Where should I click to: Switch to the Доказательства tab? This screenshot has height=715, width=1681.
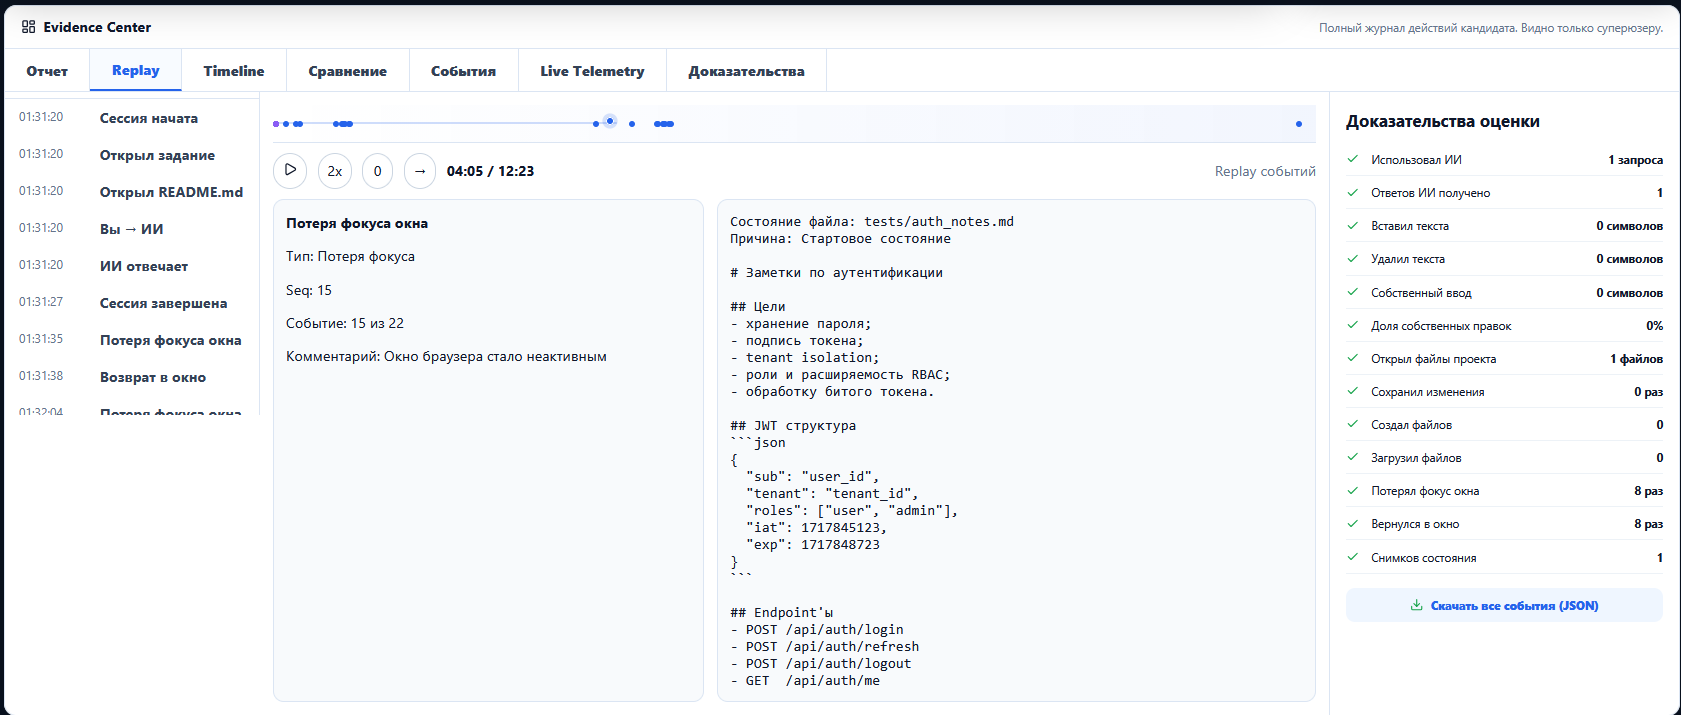[746, 71]
